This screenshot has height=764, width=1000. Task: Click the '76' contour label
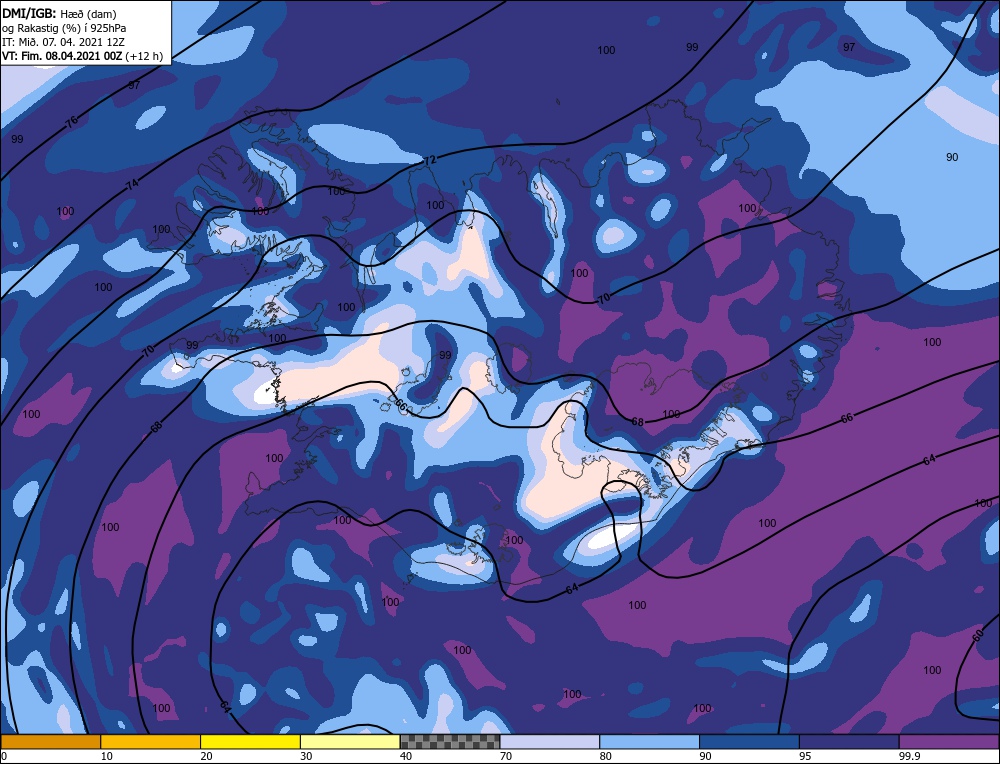[x=71, y=121]
